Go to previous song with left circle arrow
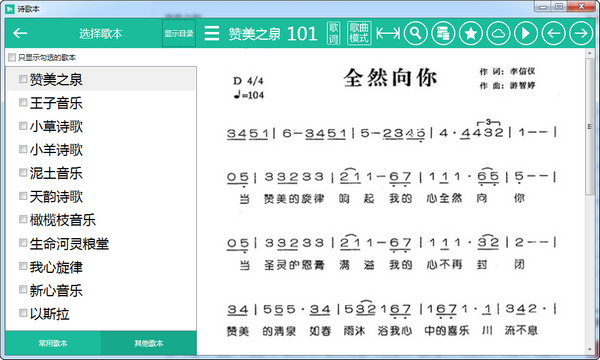 pos(553,33)
